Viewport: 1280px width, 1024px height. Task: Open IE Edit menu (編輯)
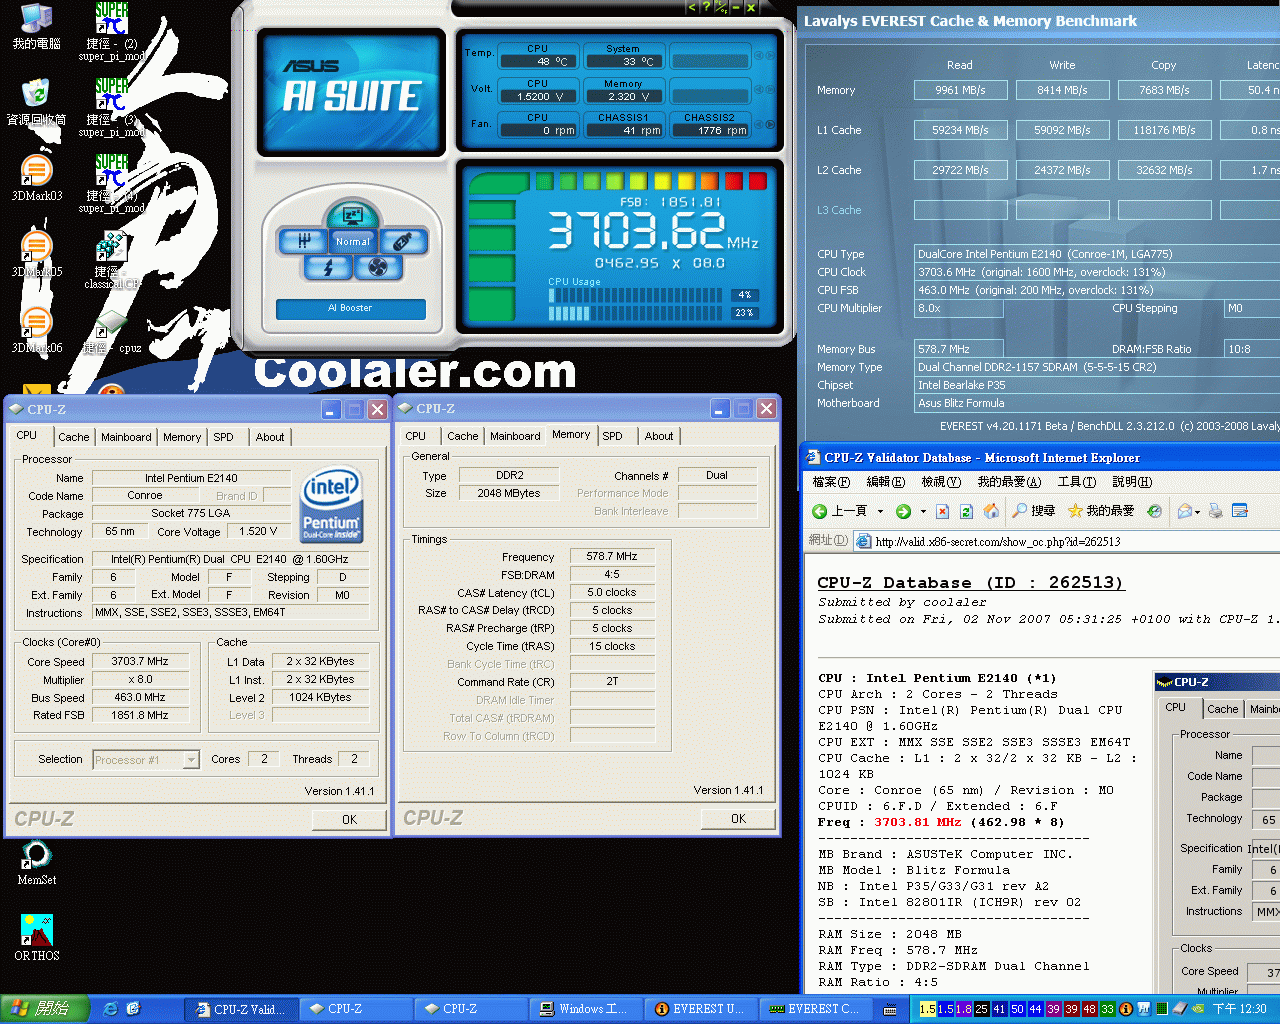[885, 482]
